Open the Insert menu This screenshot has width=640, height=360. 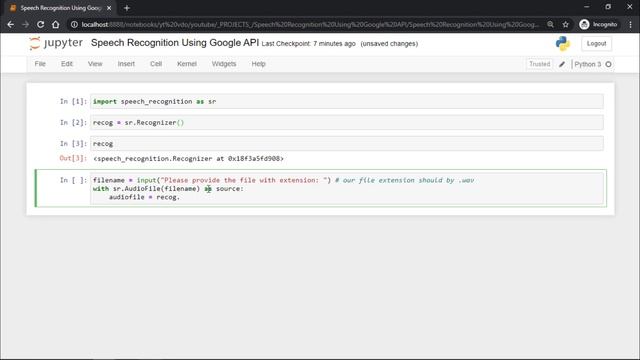point(126,64)
